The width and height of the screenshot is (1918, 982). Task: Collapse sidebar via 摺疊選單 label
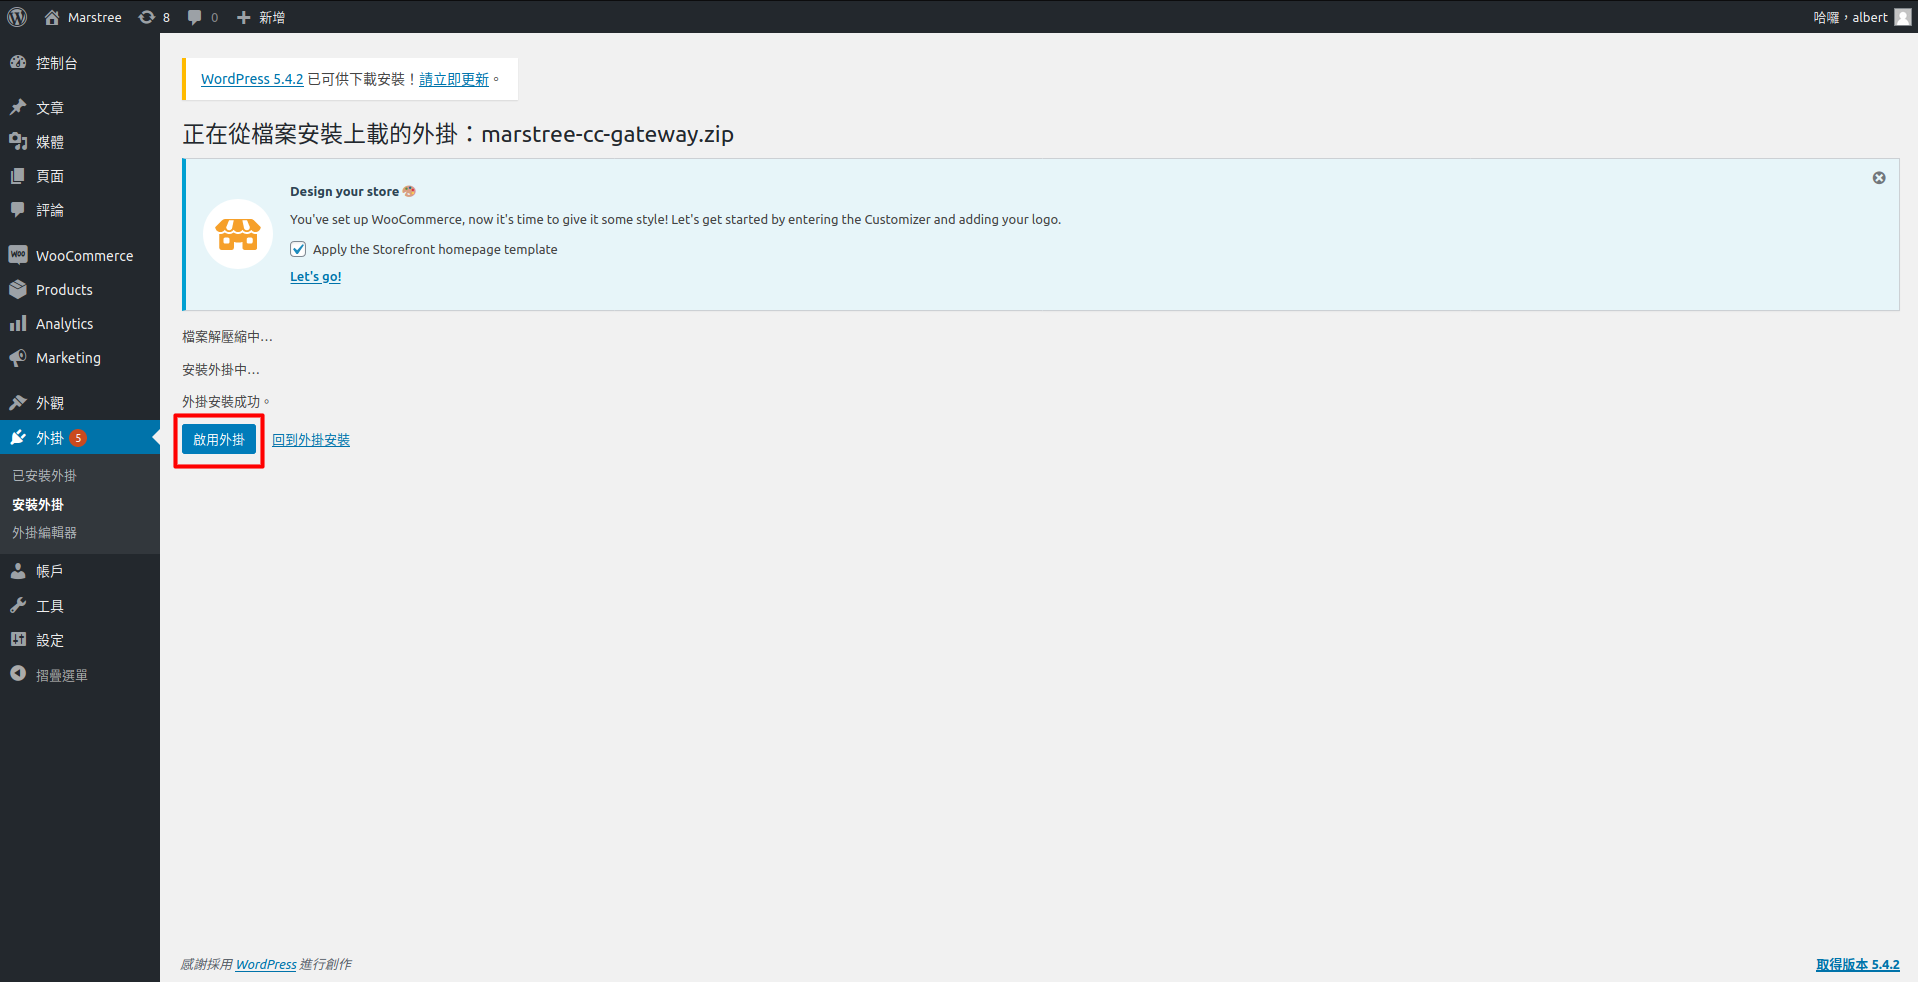(62, 675)
